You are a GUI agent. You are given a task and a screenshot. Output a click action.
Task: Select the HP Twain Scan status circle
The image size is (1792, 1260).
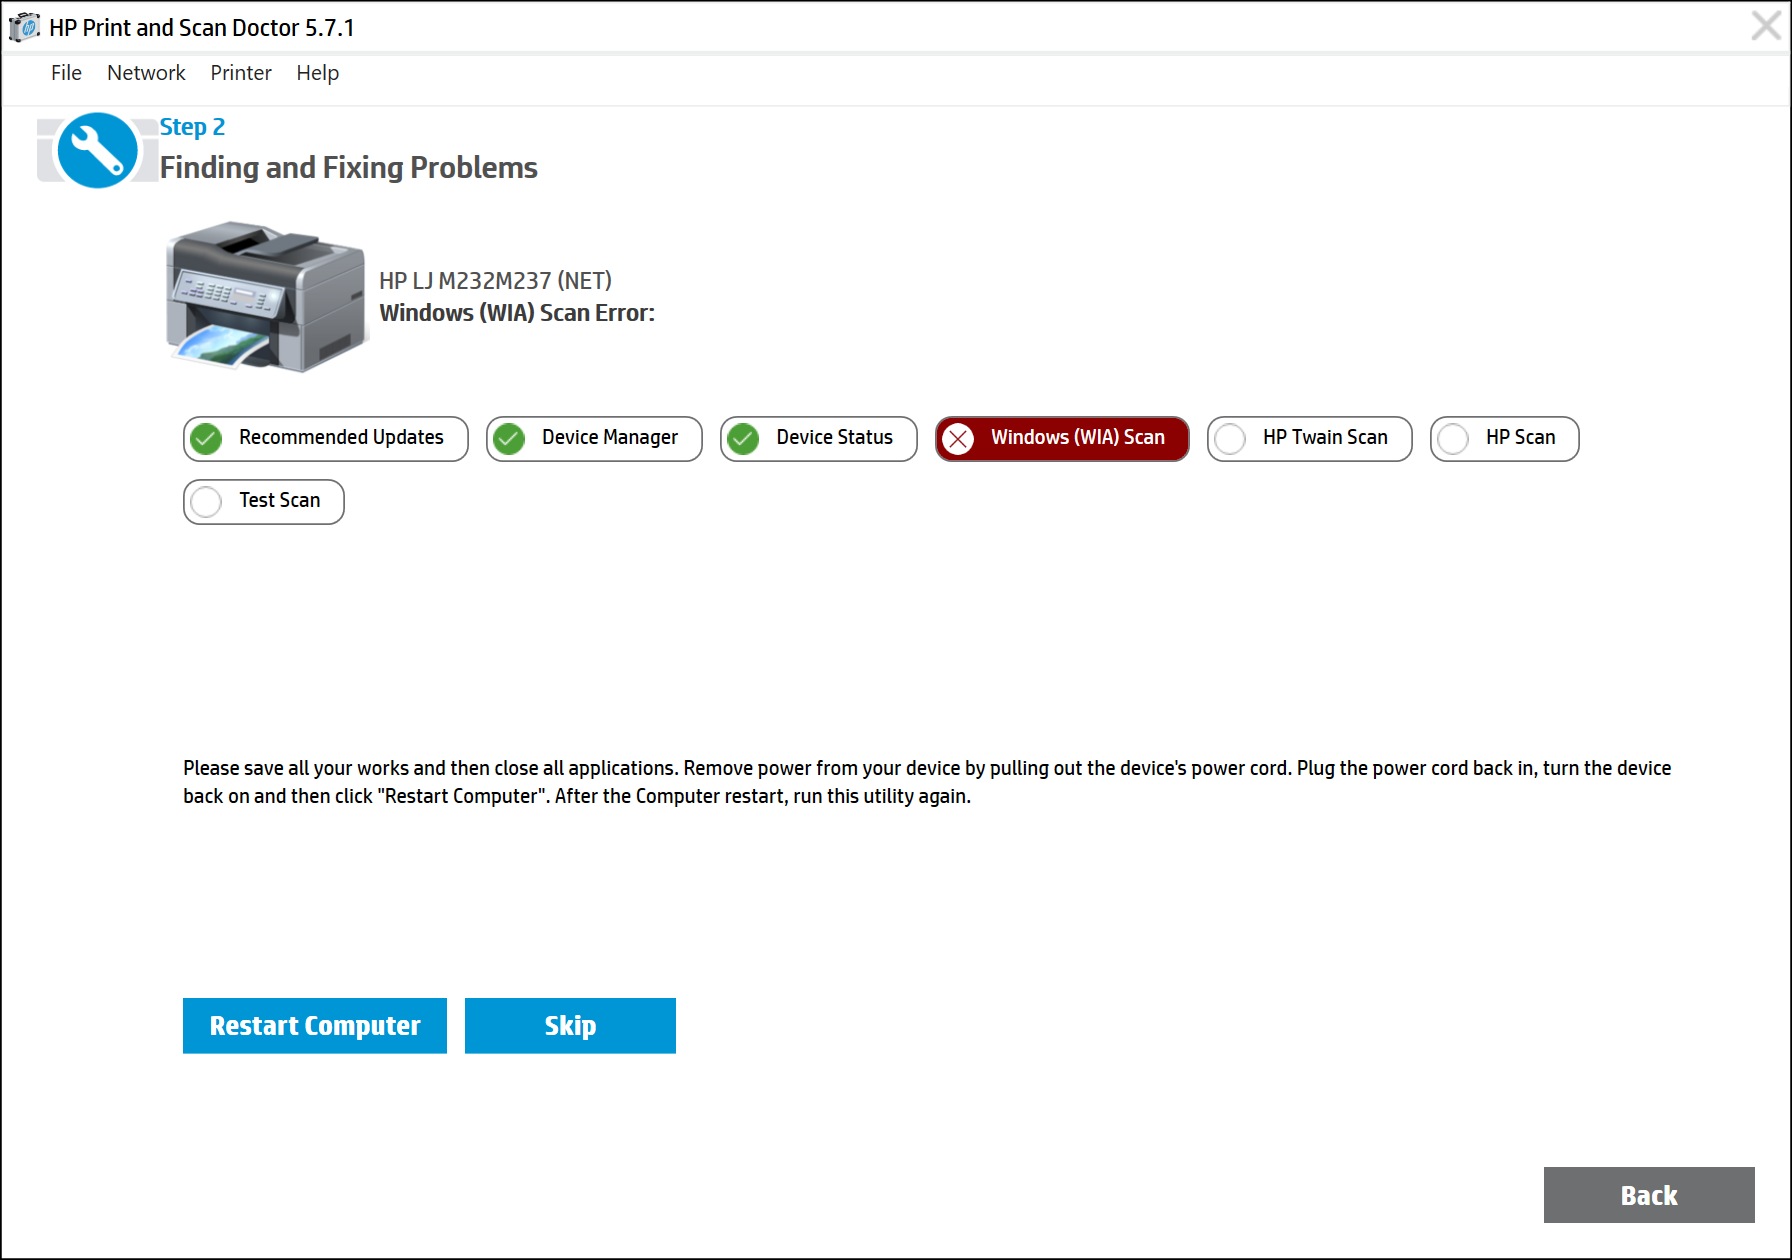[1231, 438]
